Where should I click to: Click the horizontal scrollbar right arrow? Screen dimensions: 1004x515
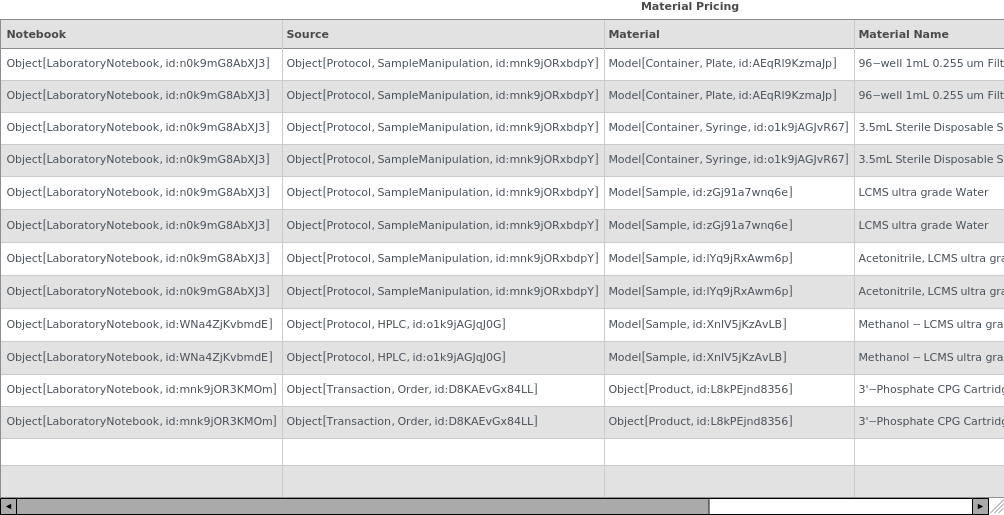(x=980, y=506)
